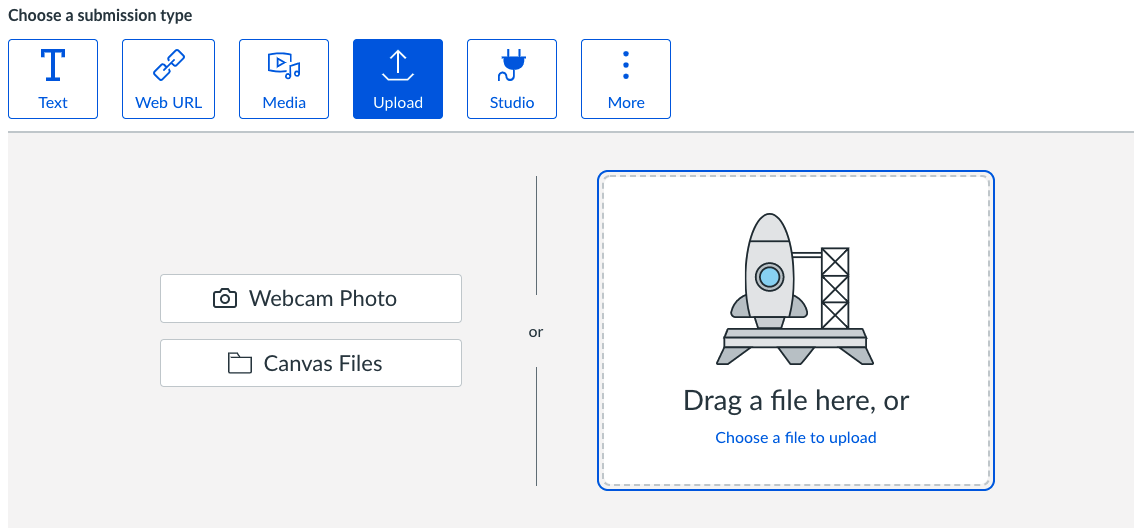Click the Choose a file to upload link
This screenshot has height=528, width=1138.
(795, 437)
